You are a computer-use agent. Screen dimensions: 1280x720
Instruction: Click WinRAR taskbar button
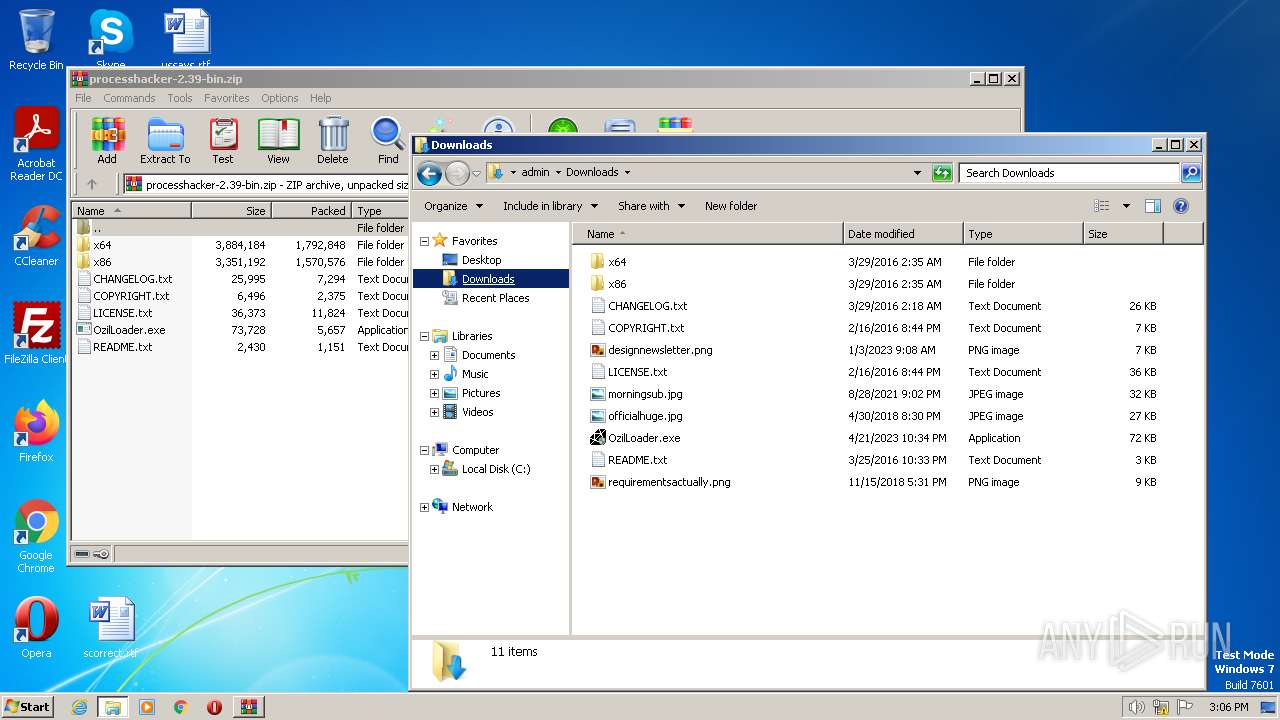[248, 707]
